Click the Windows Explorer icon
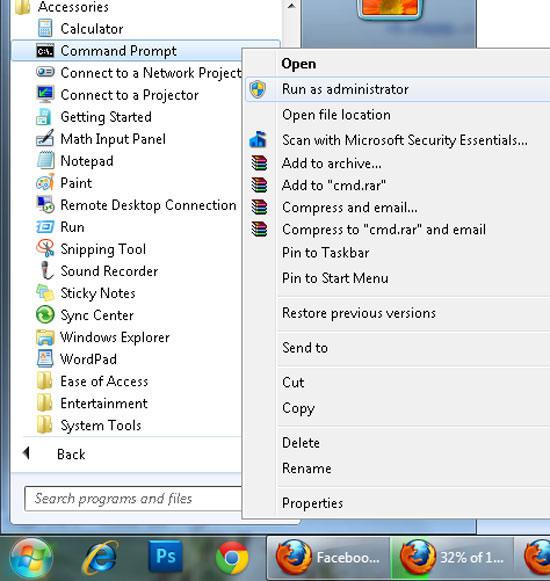 point(45,337)
